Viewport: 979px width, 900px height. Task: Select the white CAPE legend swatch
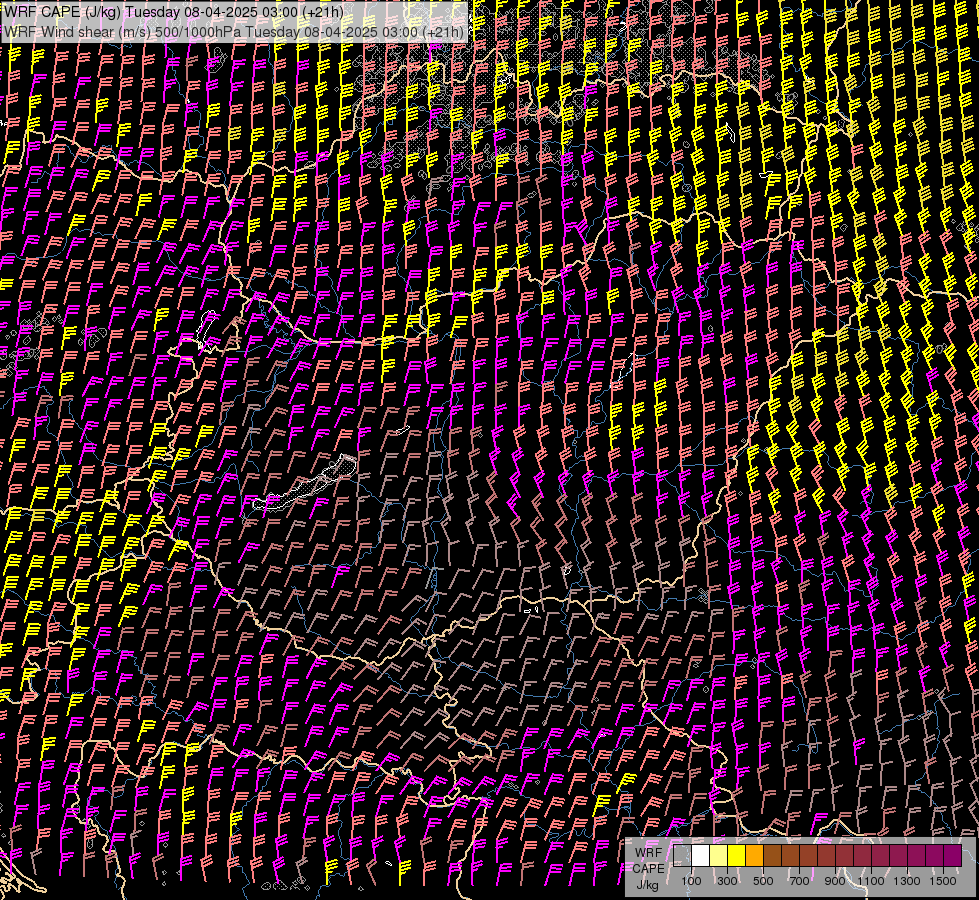[701, 856]
